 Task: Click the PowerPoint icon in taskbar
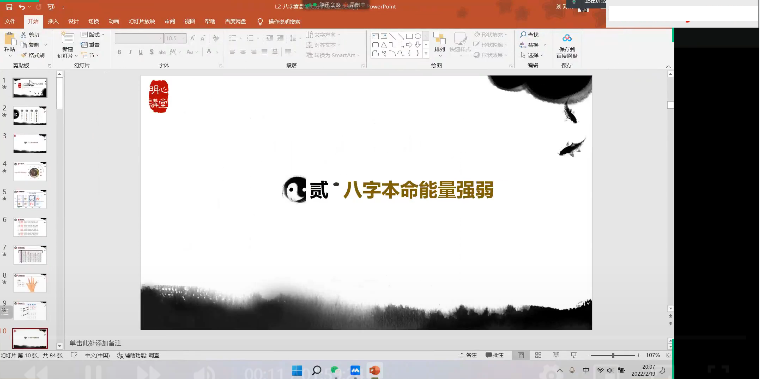374,371
